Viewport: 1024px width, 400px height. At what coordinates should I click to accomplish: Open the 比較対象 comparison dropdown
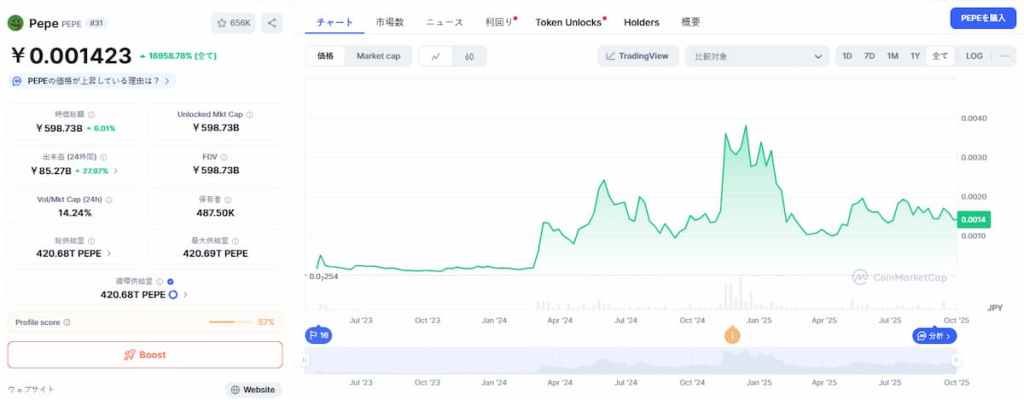coord(761,56)
